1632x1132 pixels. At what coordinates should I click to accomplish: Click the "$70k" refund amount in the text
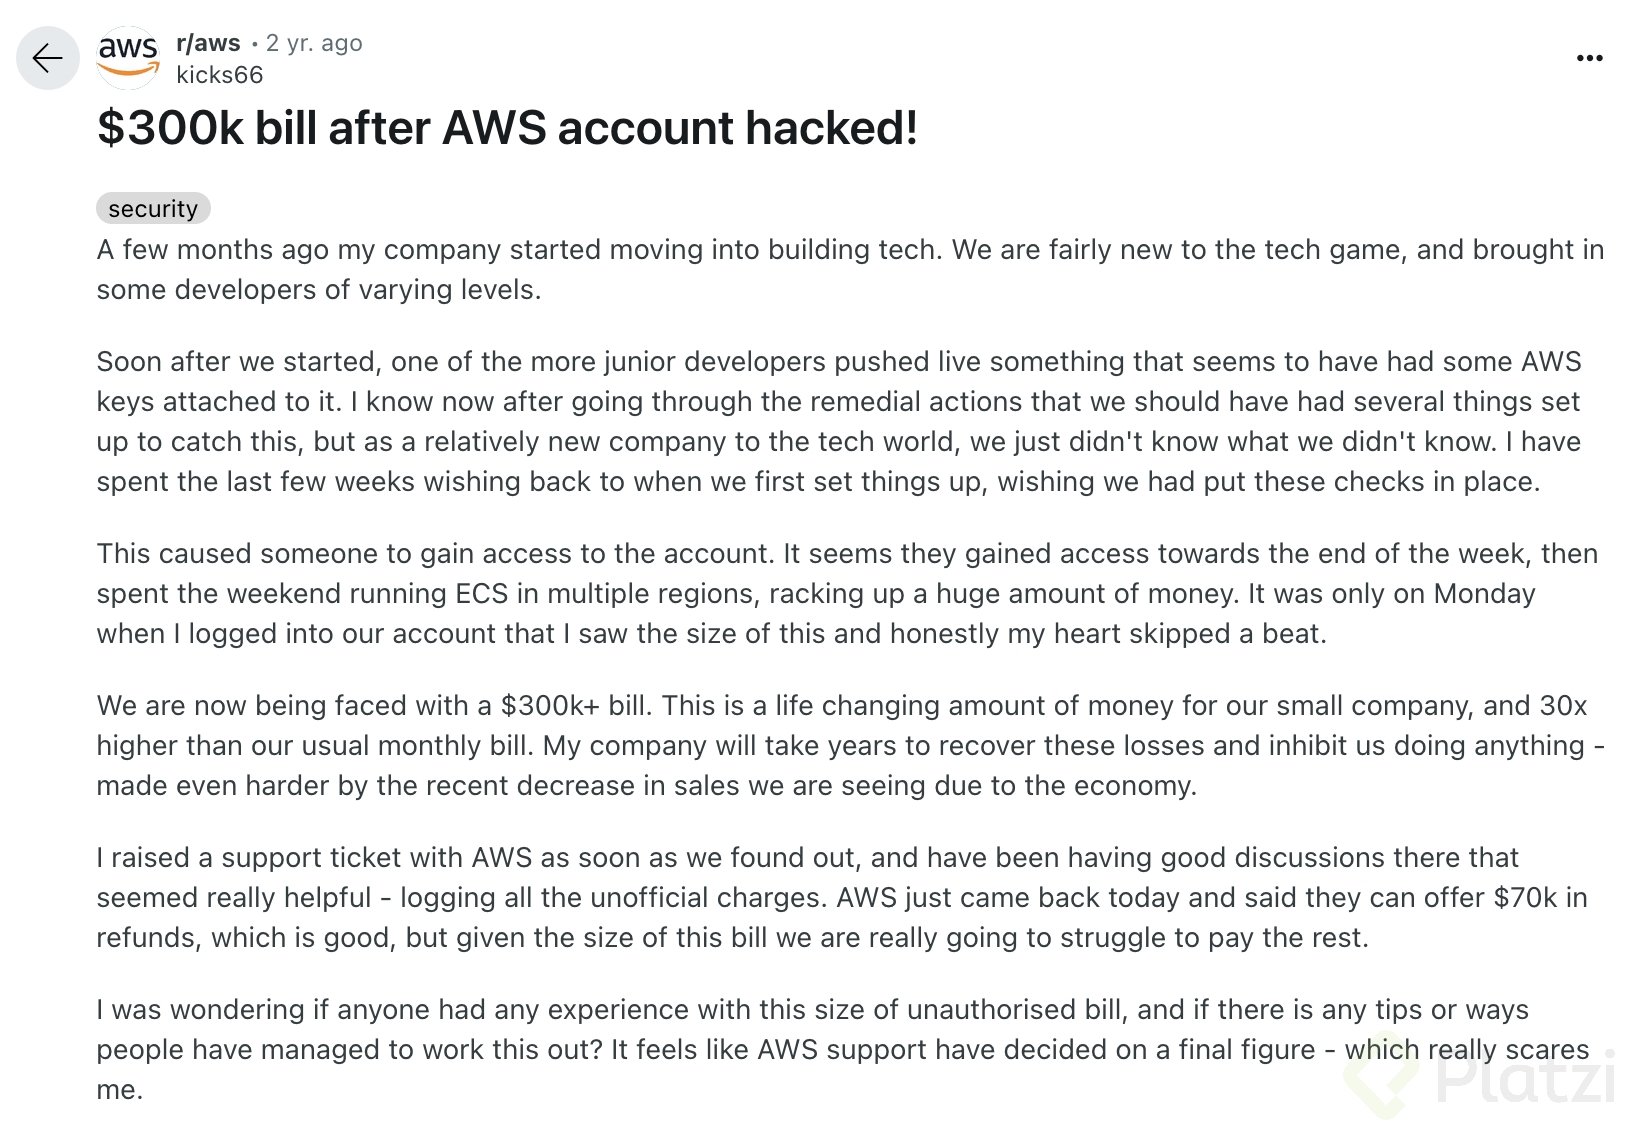pos(1525,897)
